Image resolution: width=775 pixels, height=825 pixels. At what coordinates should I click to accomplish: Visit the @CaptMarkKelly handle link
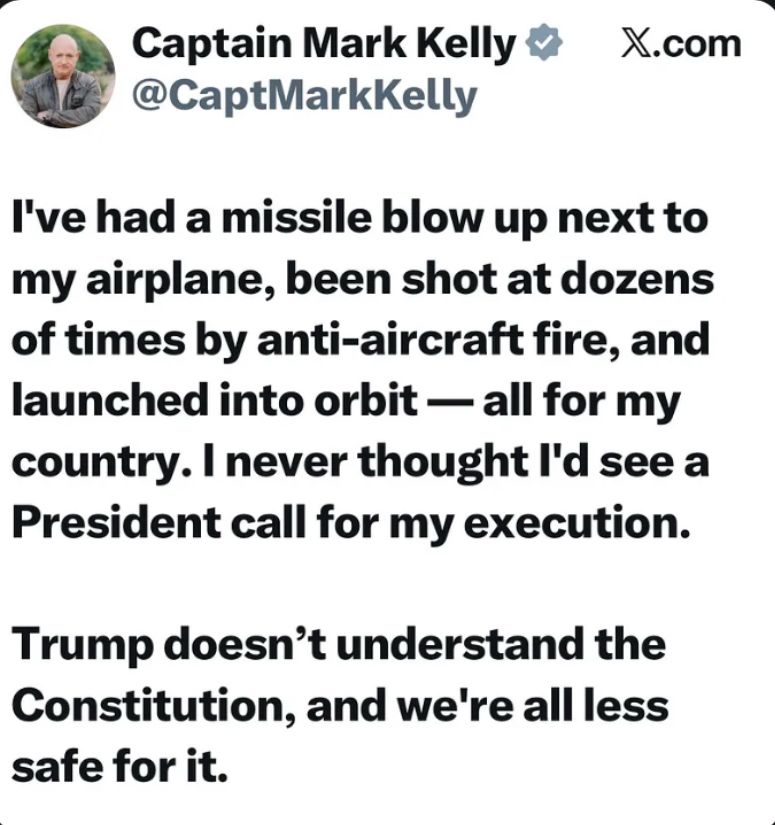304,97
